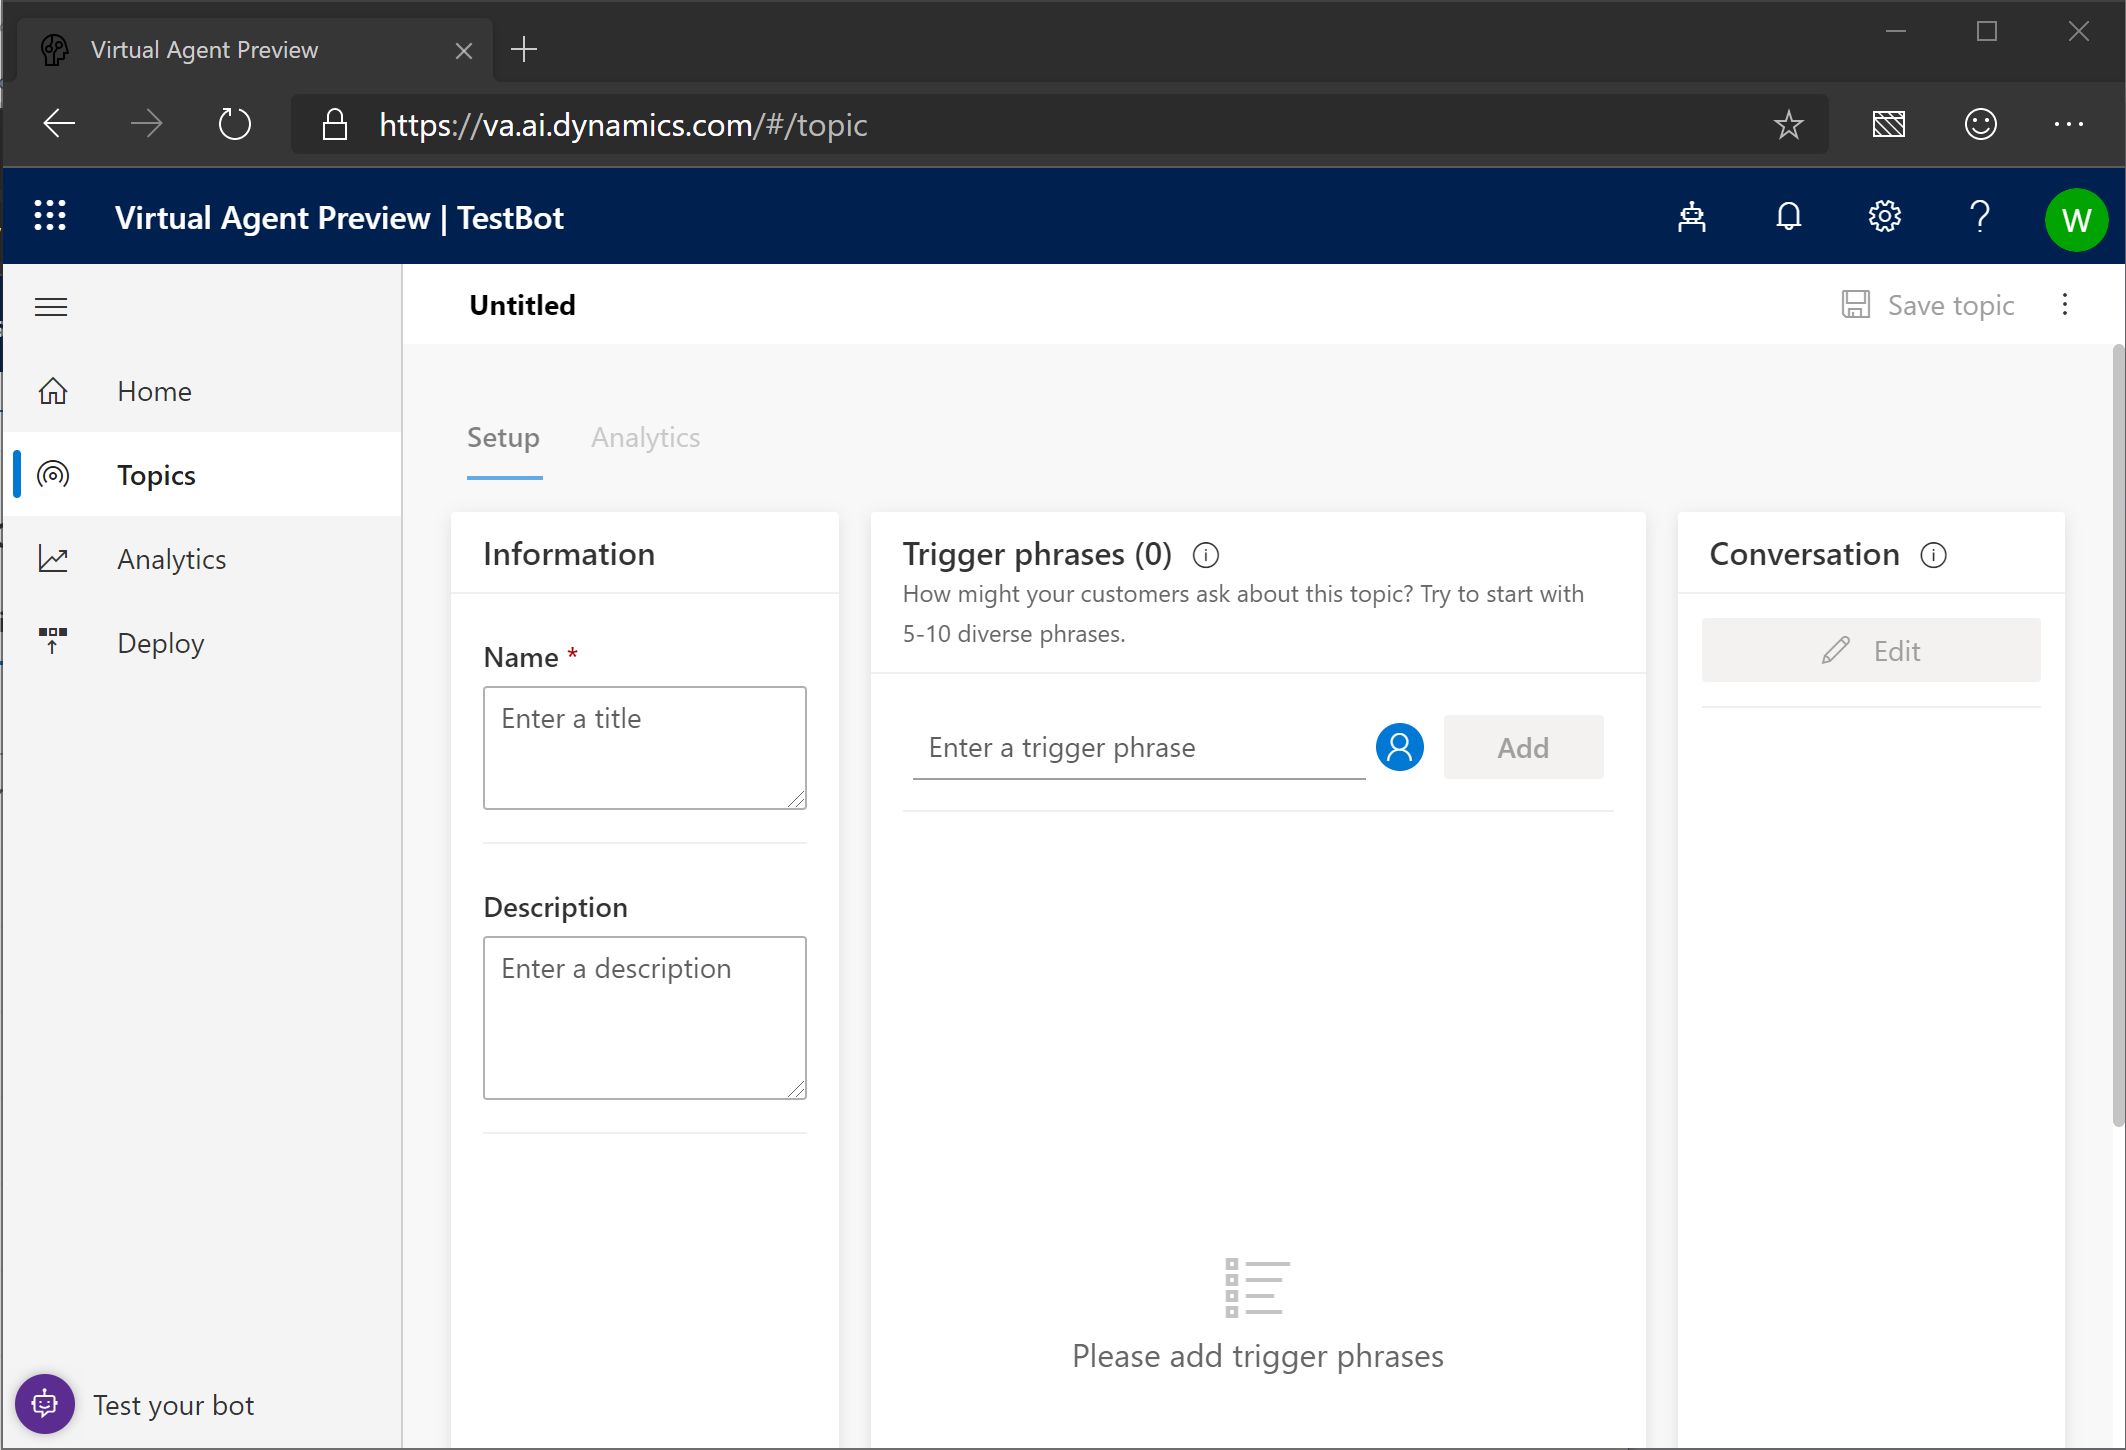The width and height of the screenshot is (2126, 1450).
Task: Click the page vertical scrollbar
Action: pyautogui.click(x=2117, y=735)
